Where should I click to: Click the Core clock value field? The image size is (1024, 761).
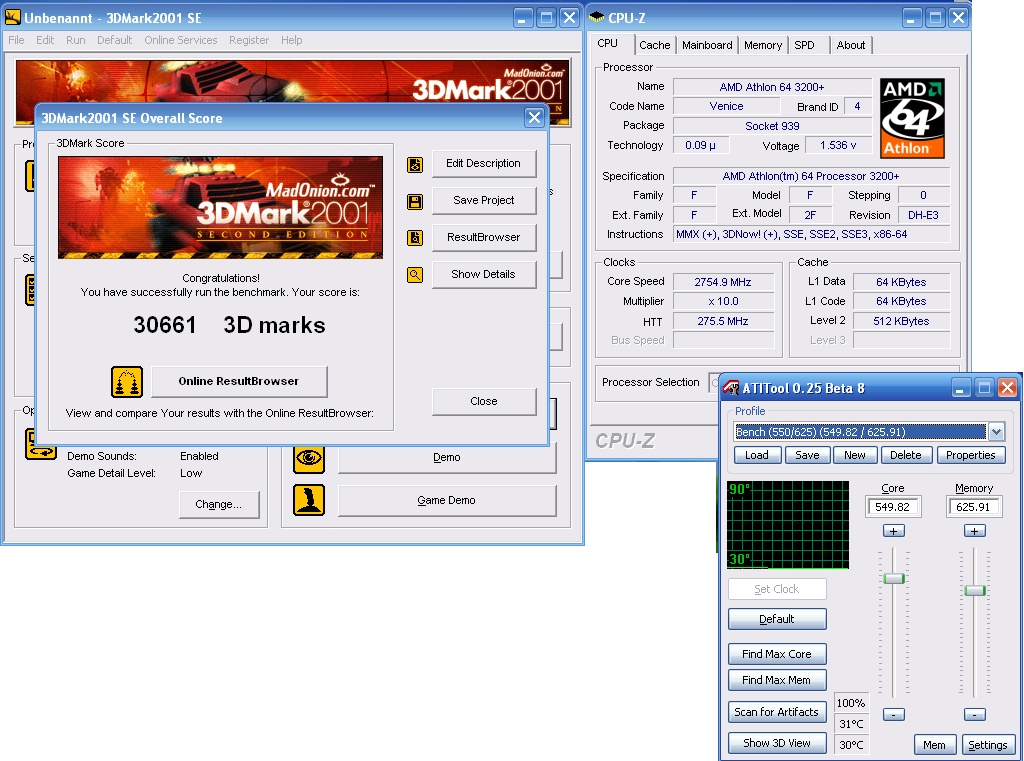pos(893,507)
